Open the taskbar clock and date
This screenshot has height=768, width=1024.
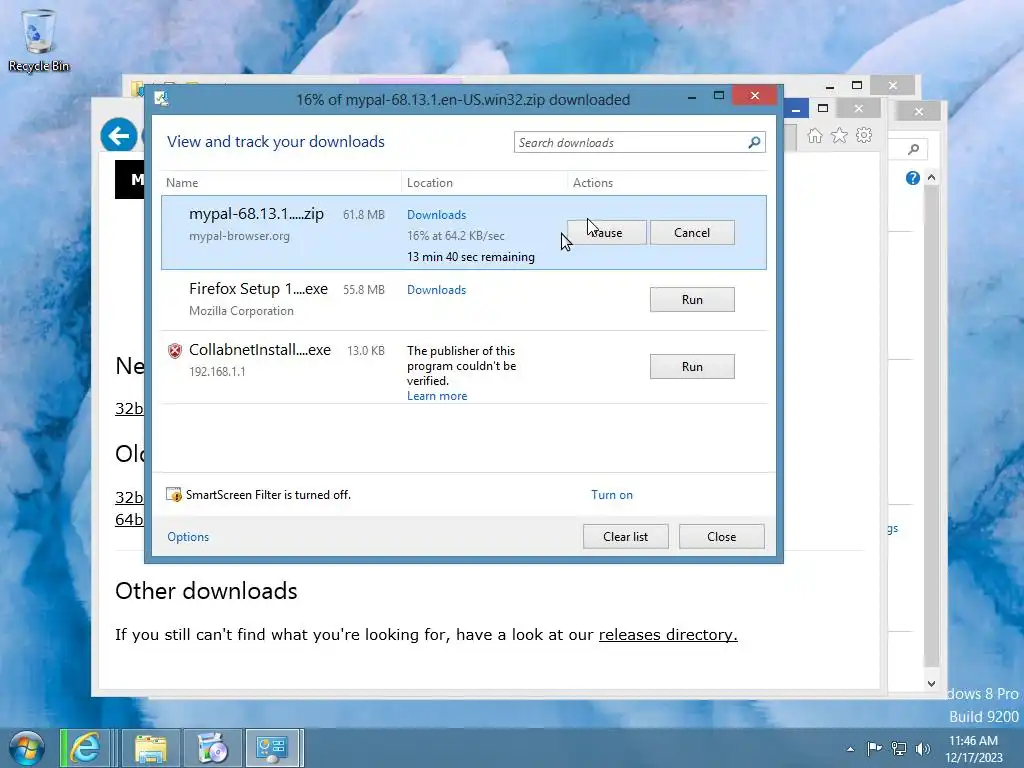pyautogui.click(x=973, y=749)
